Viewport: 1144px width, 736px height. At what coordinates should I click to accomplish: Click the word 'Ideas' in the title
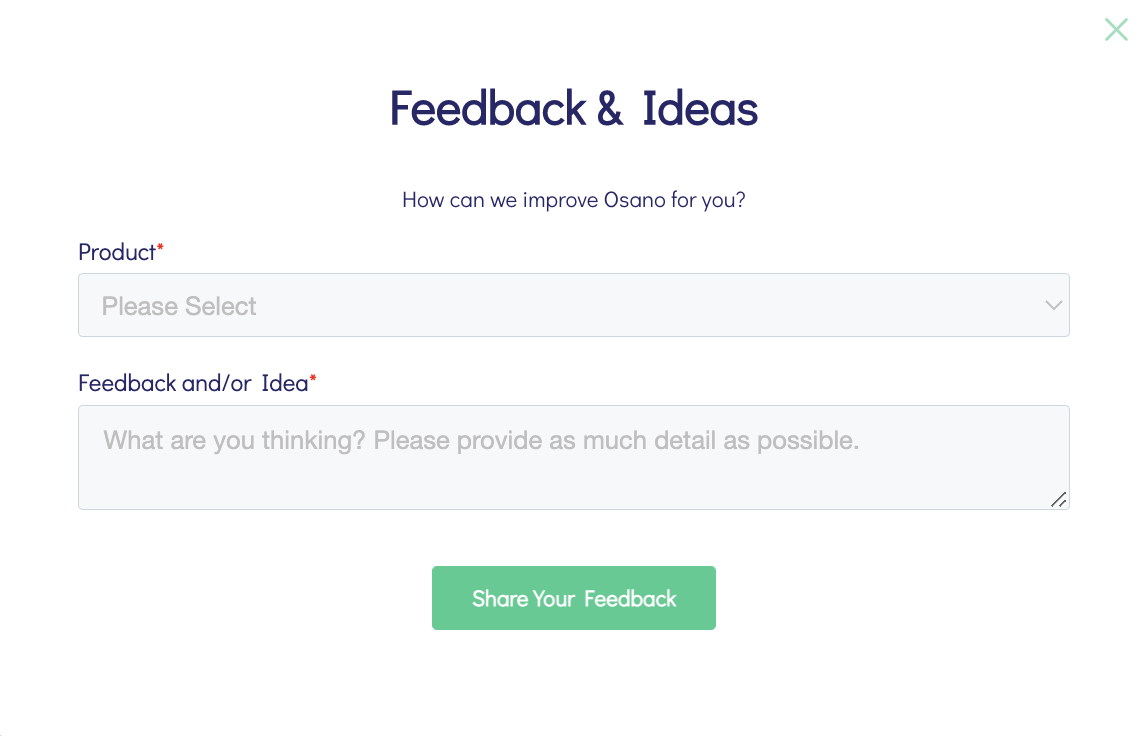(x=700, y=108)
